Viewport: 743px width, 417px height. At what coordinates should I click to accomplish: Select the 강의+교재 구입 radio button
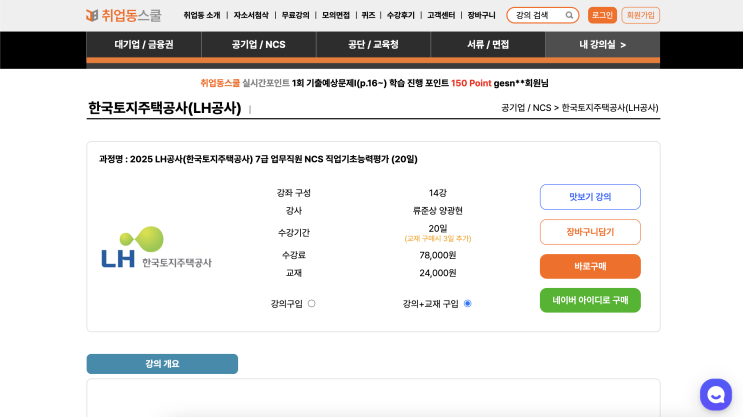pos(468,303)
